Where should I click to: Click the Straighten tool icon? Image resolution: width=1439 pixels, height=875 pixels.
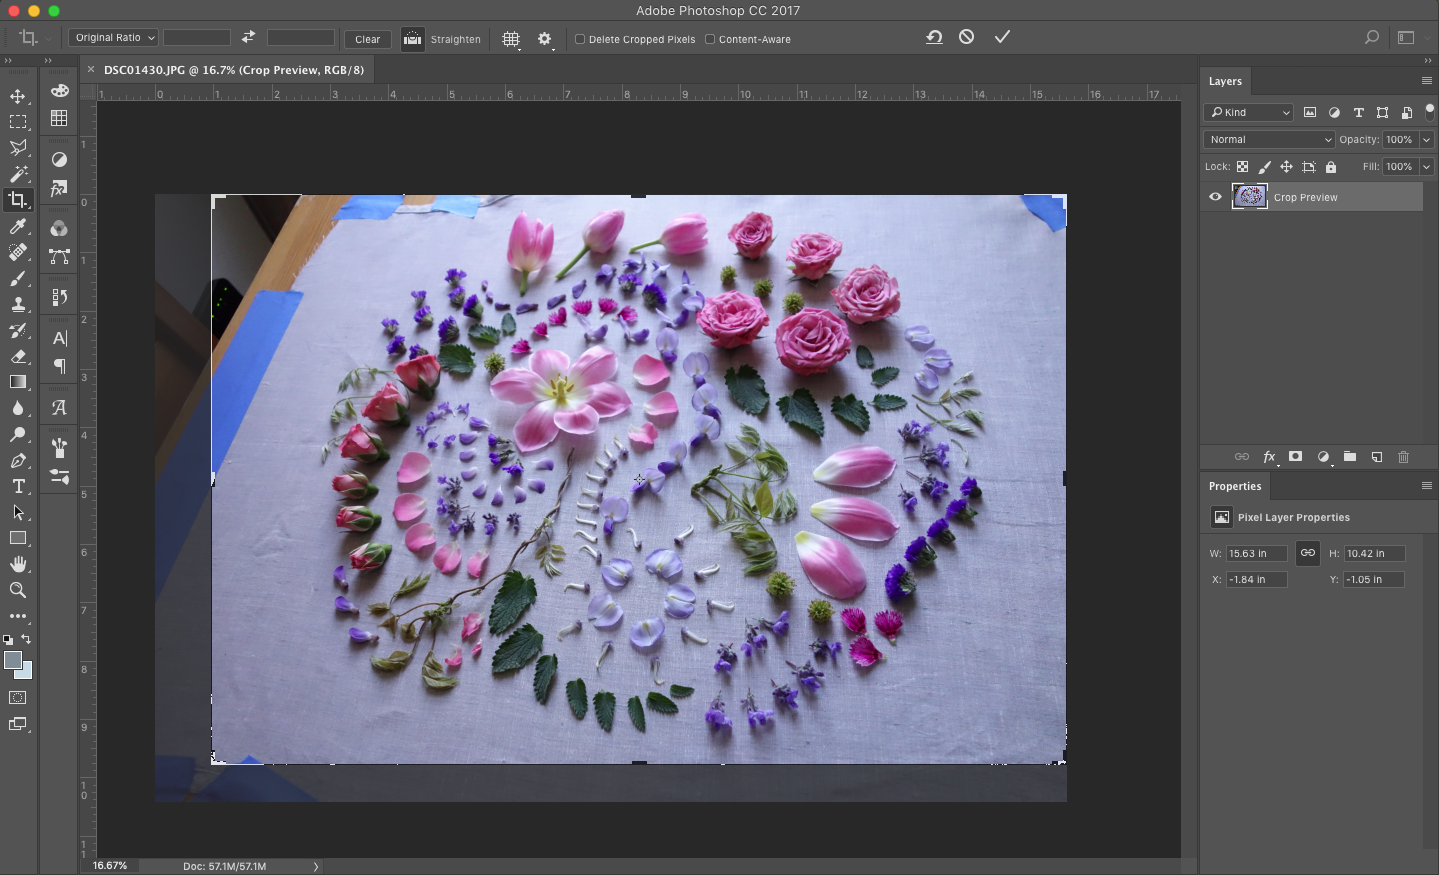tap(412, 39)
